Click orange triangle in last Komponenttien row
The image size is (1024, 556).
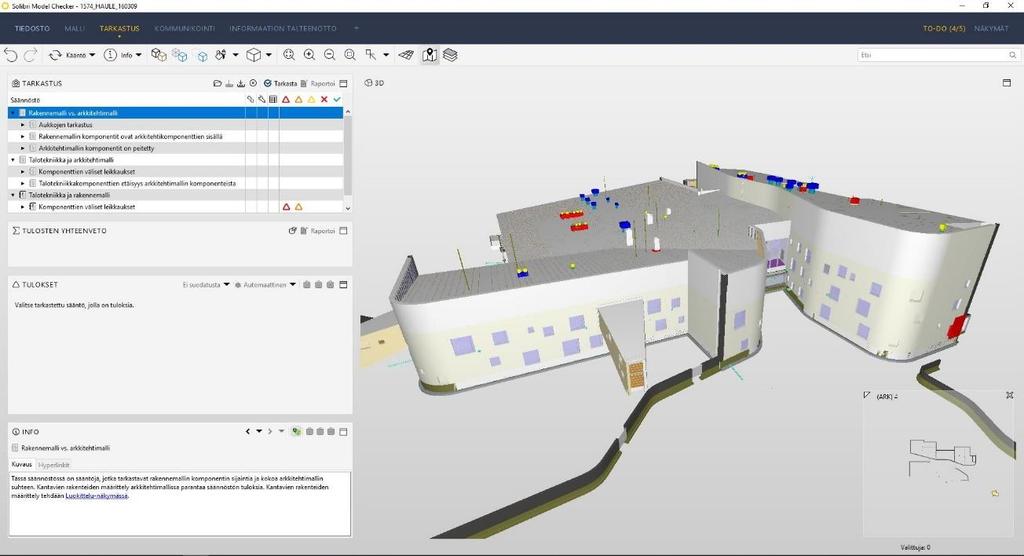(298, 207)
